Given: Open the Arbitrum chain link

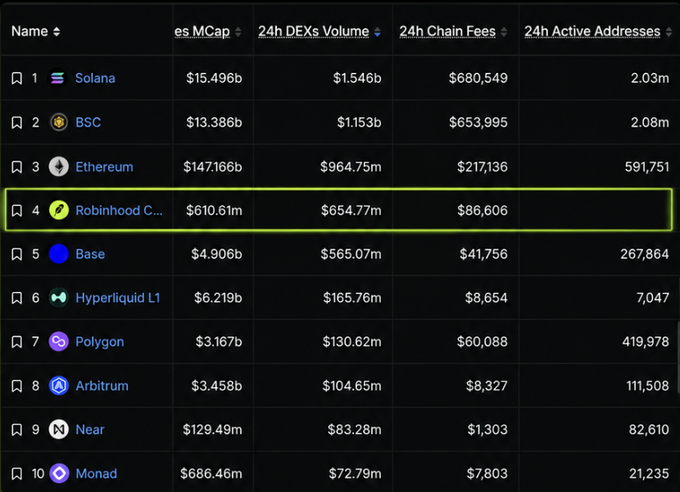Looking at the screenshot, I should (x=102, y=386).
